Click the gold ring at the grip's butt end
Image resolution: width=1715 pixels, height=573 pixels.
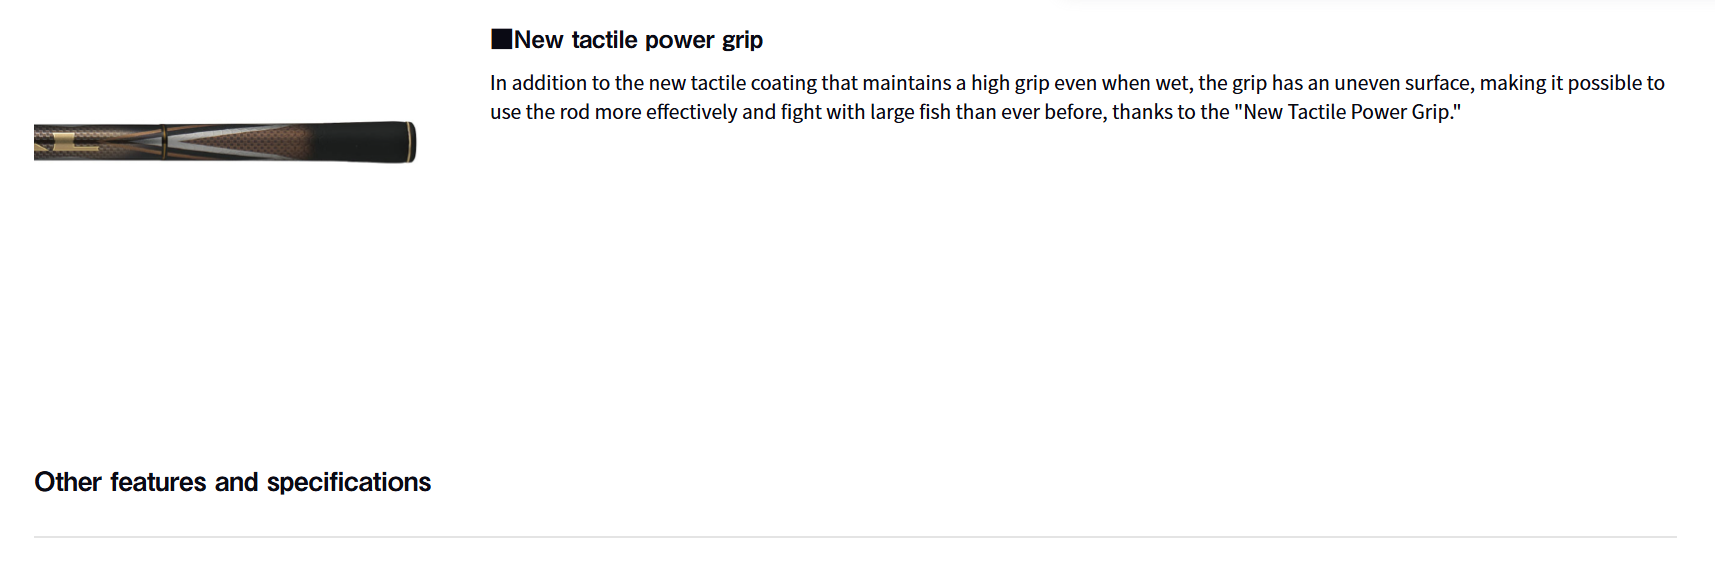411,142
